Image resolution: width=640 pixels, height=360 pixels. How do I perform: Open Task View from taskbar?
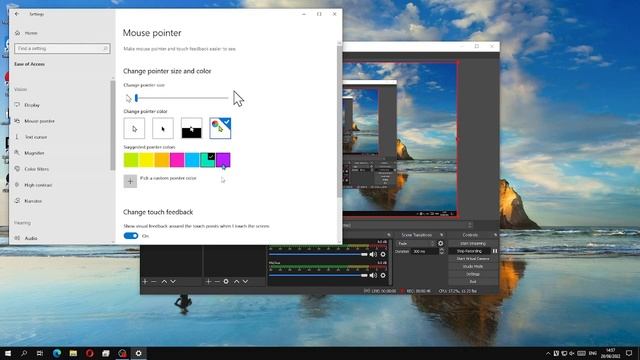40,353
